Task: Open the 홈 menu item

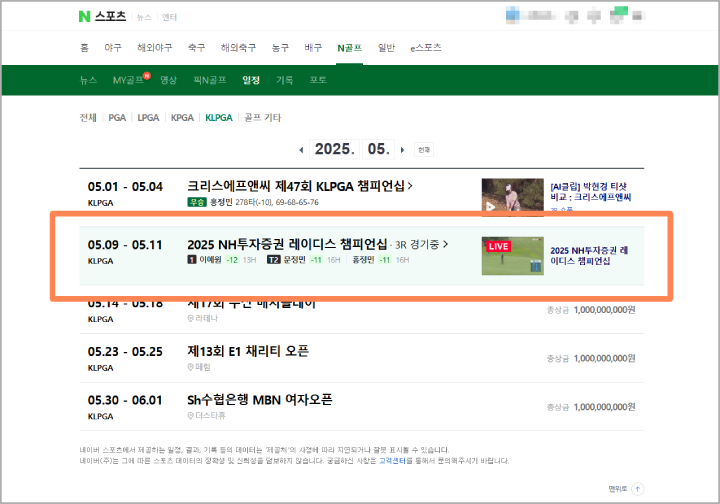Action: pyautogui.click(x=84, y=48)
